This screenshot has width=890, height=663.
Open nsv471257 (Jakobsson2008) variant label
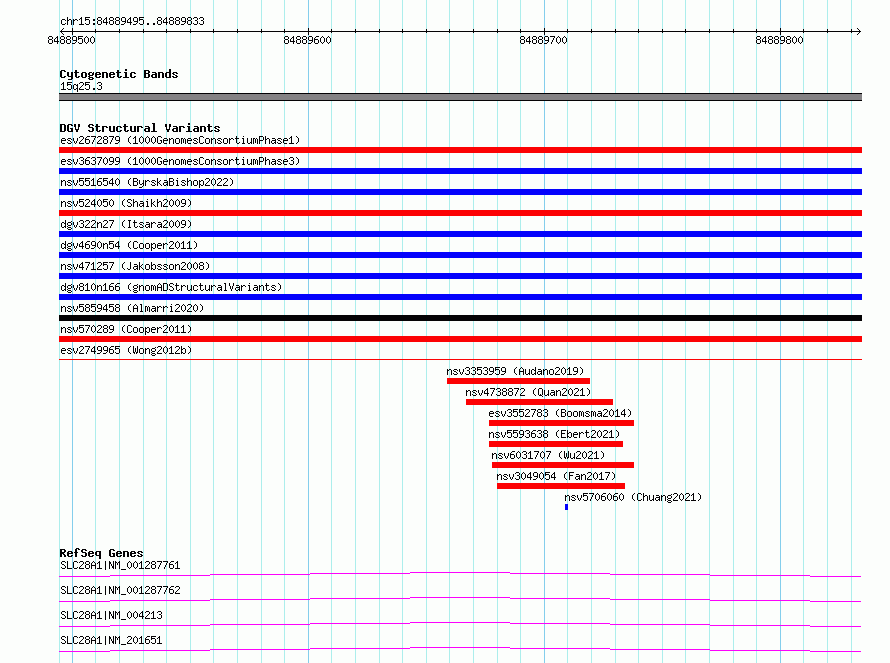(135, 266)
